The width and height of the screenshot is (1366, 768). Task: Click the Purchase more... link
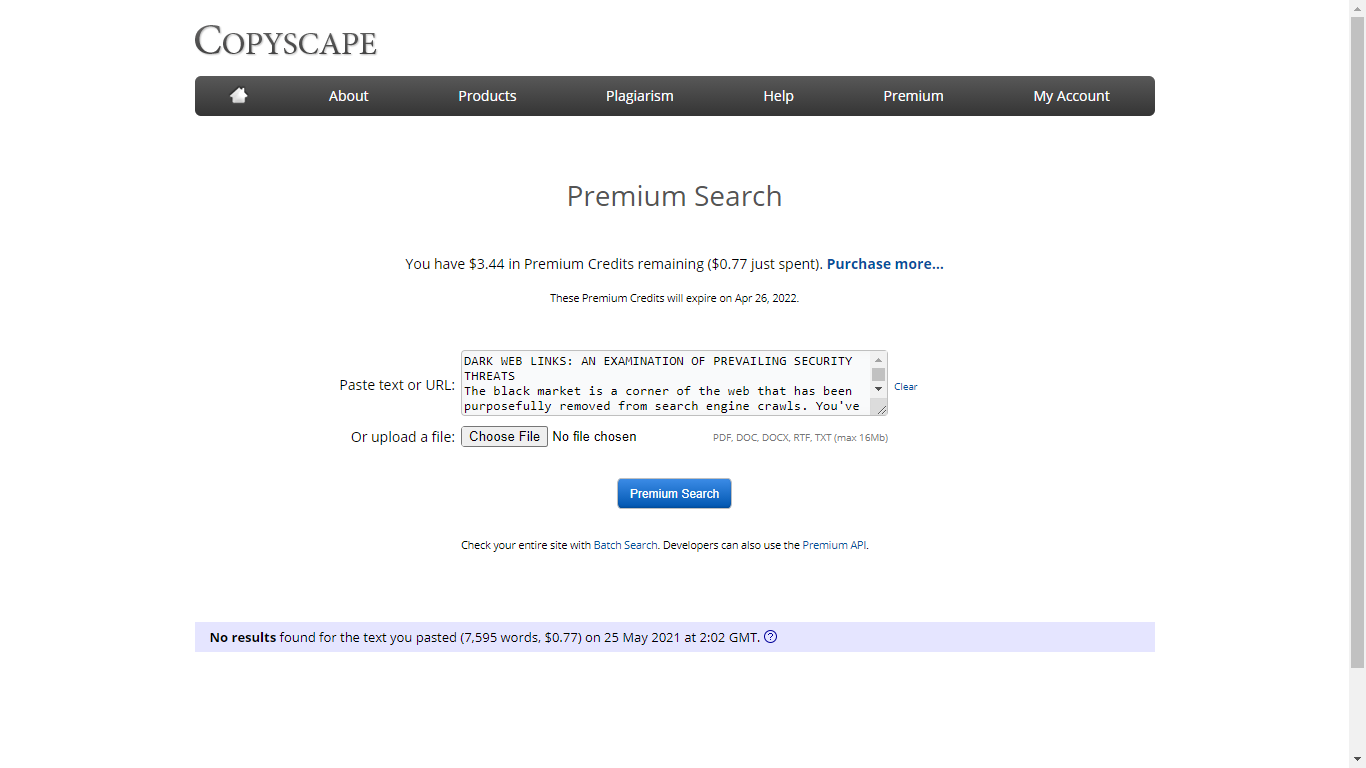pos(885,264)
